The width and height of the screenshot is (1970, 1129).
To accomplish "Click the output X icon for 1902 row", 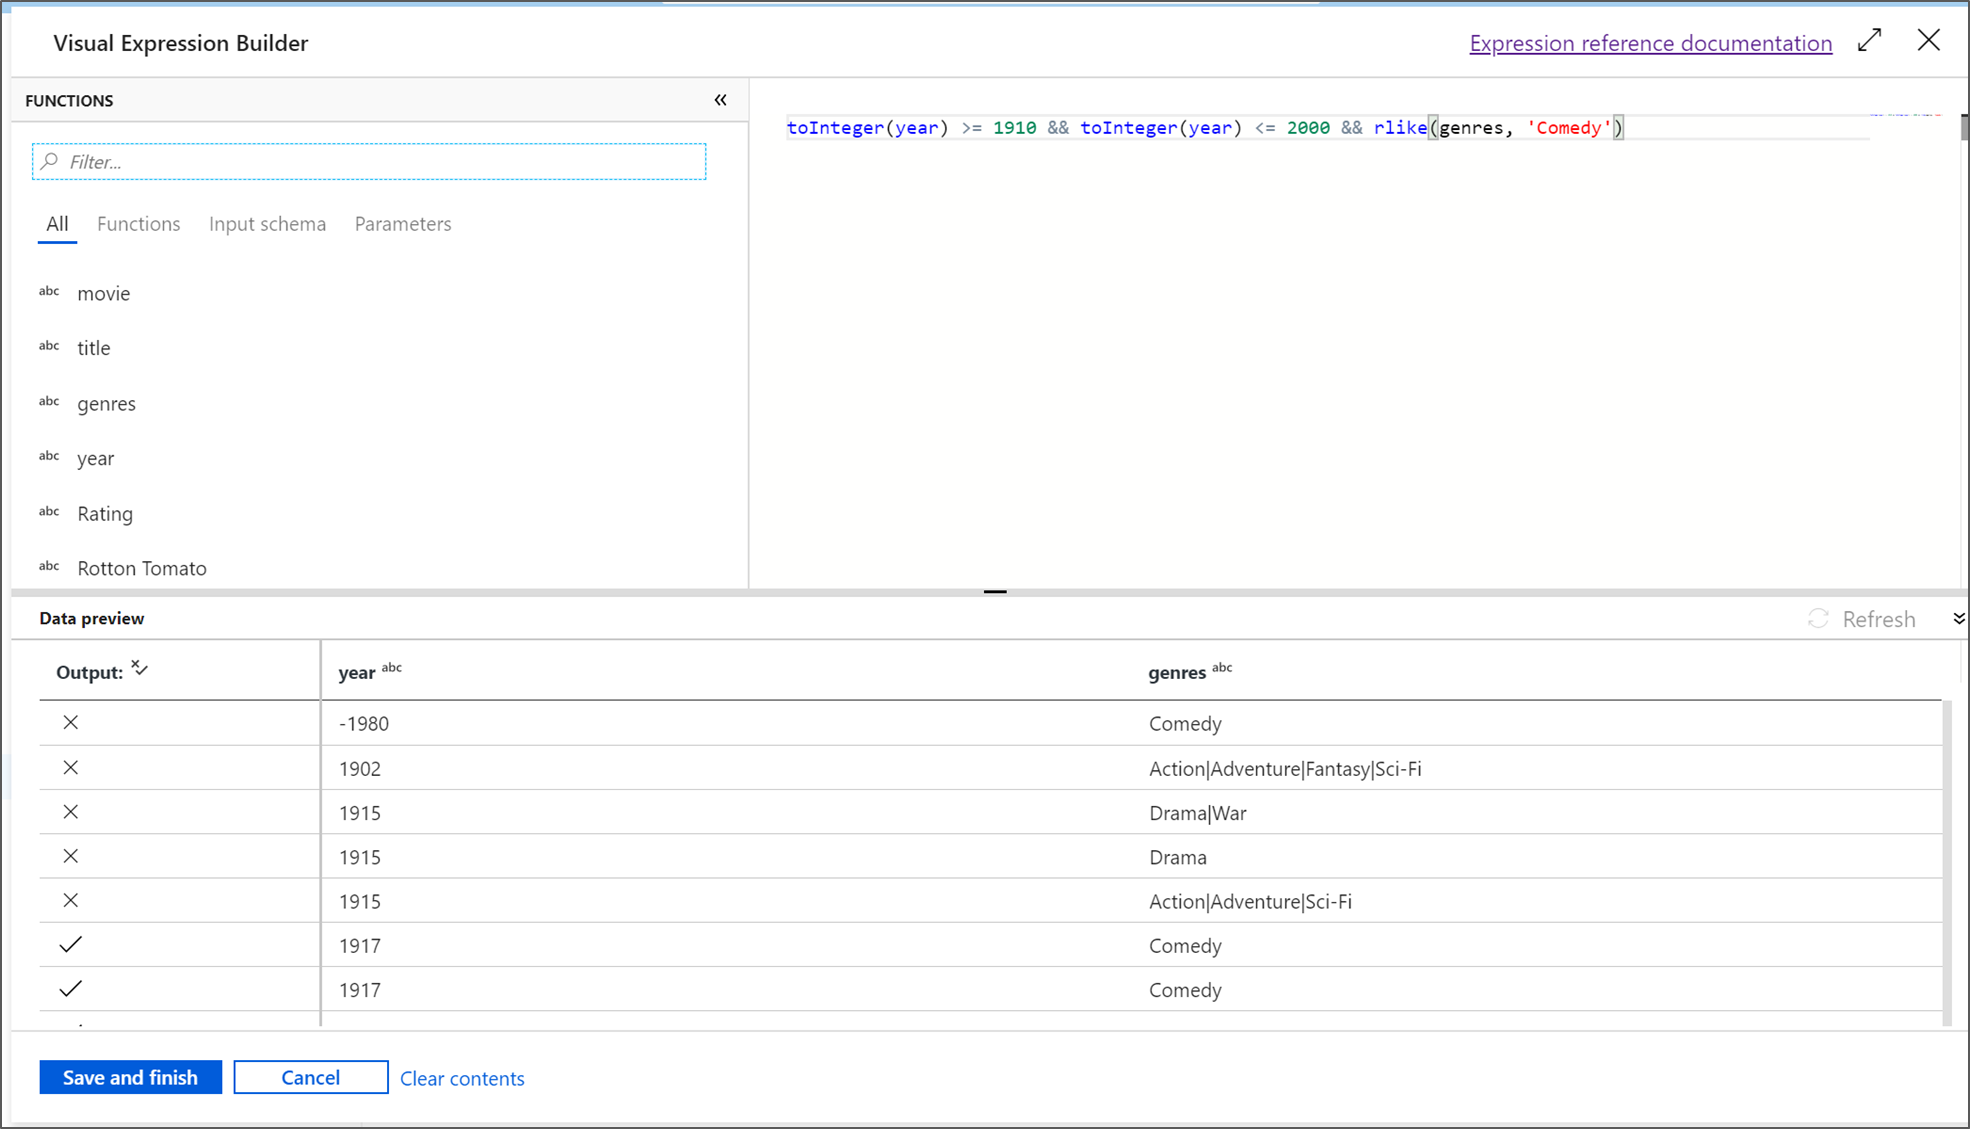I will (70, 768).
